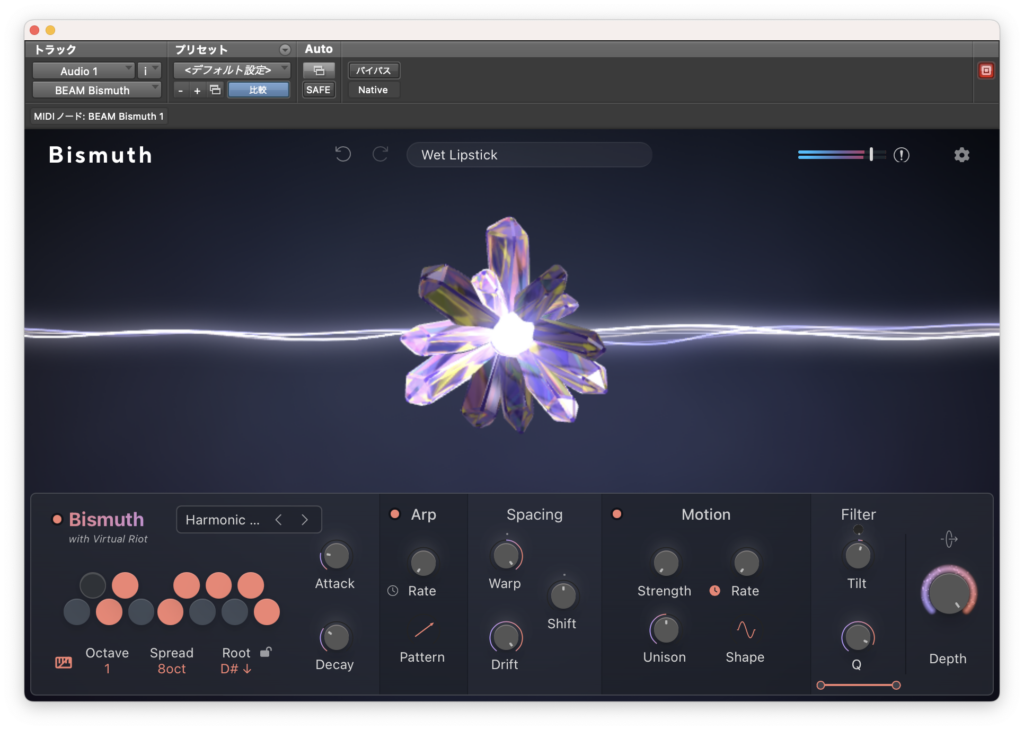Toggle the last pink note in bottom row

[x=266, y=612]
